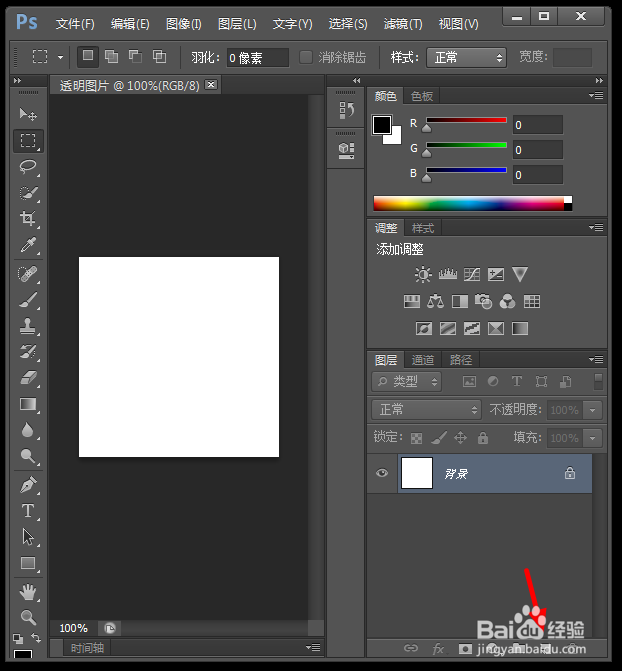The image size is (622, 671).
Task: Toggle type layer filter
Action: point(517,381)
